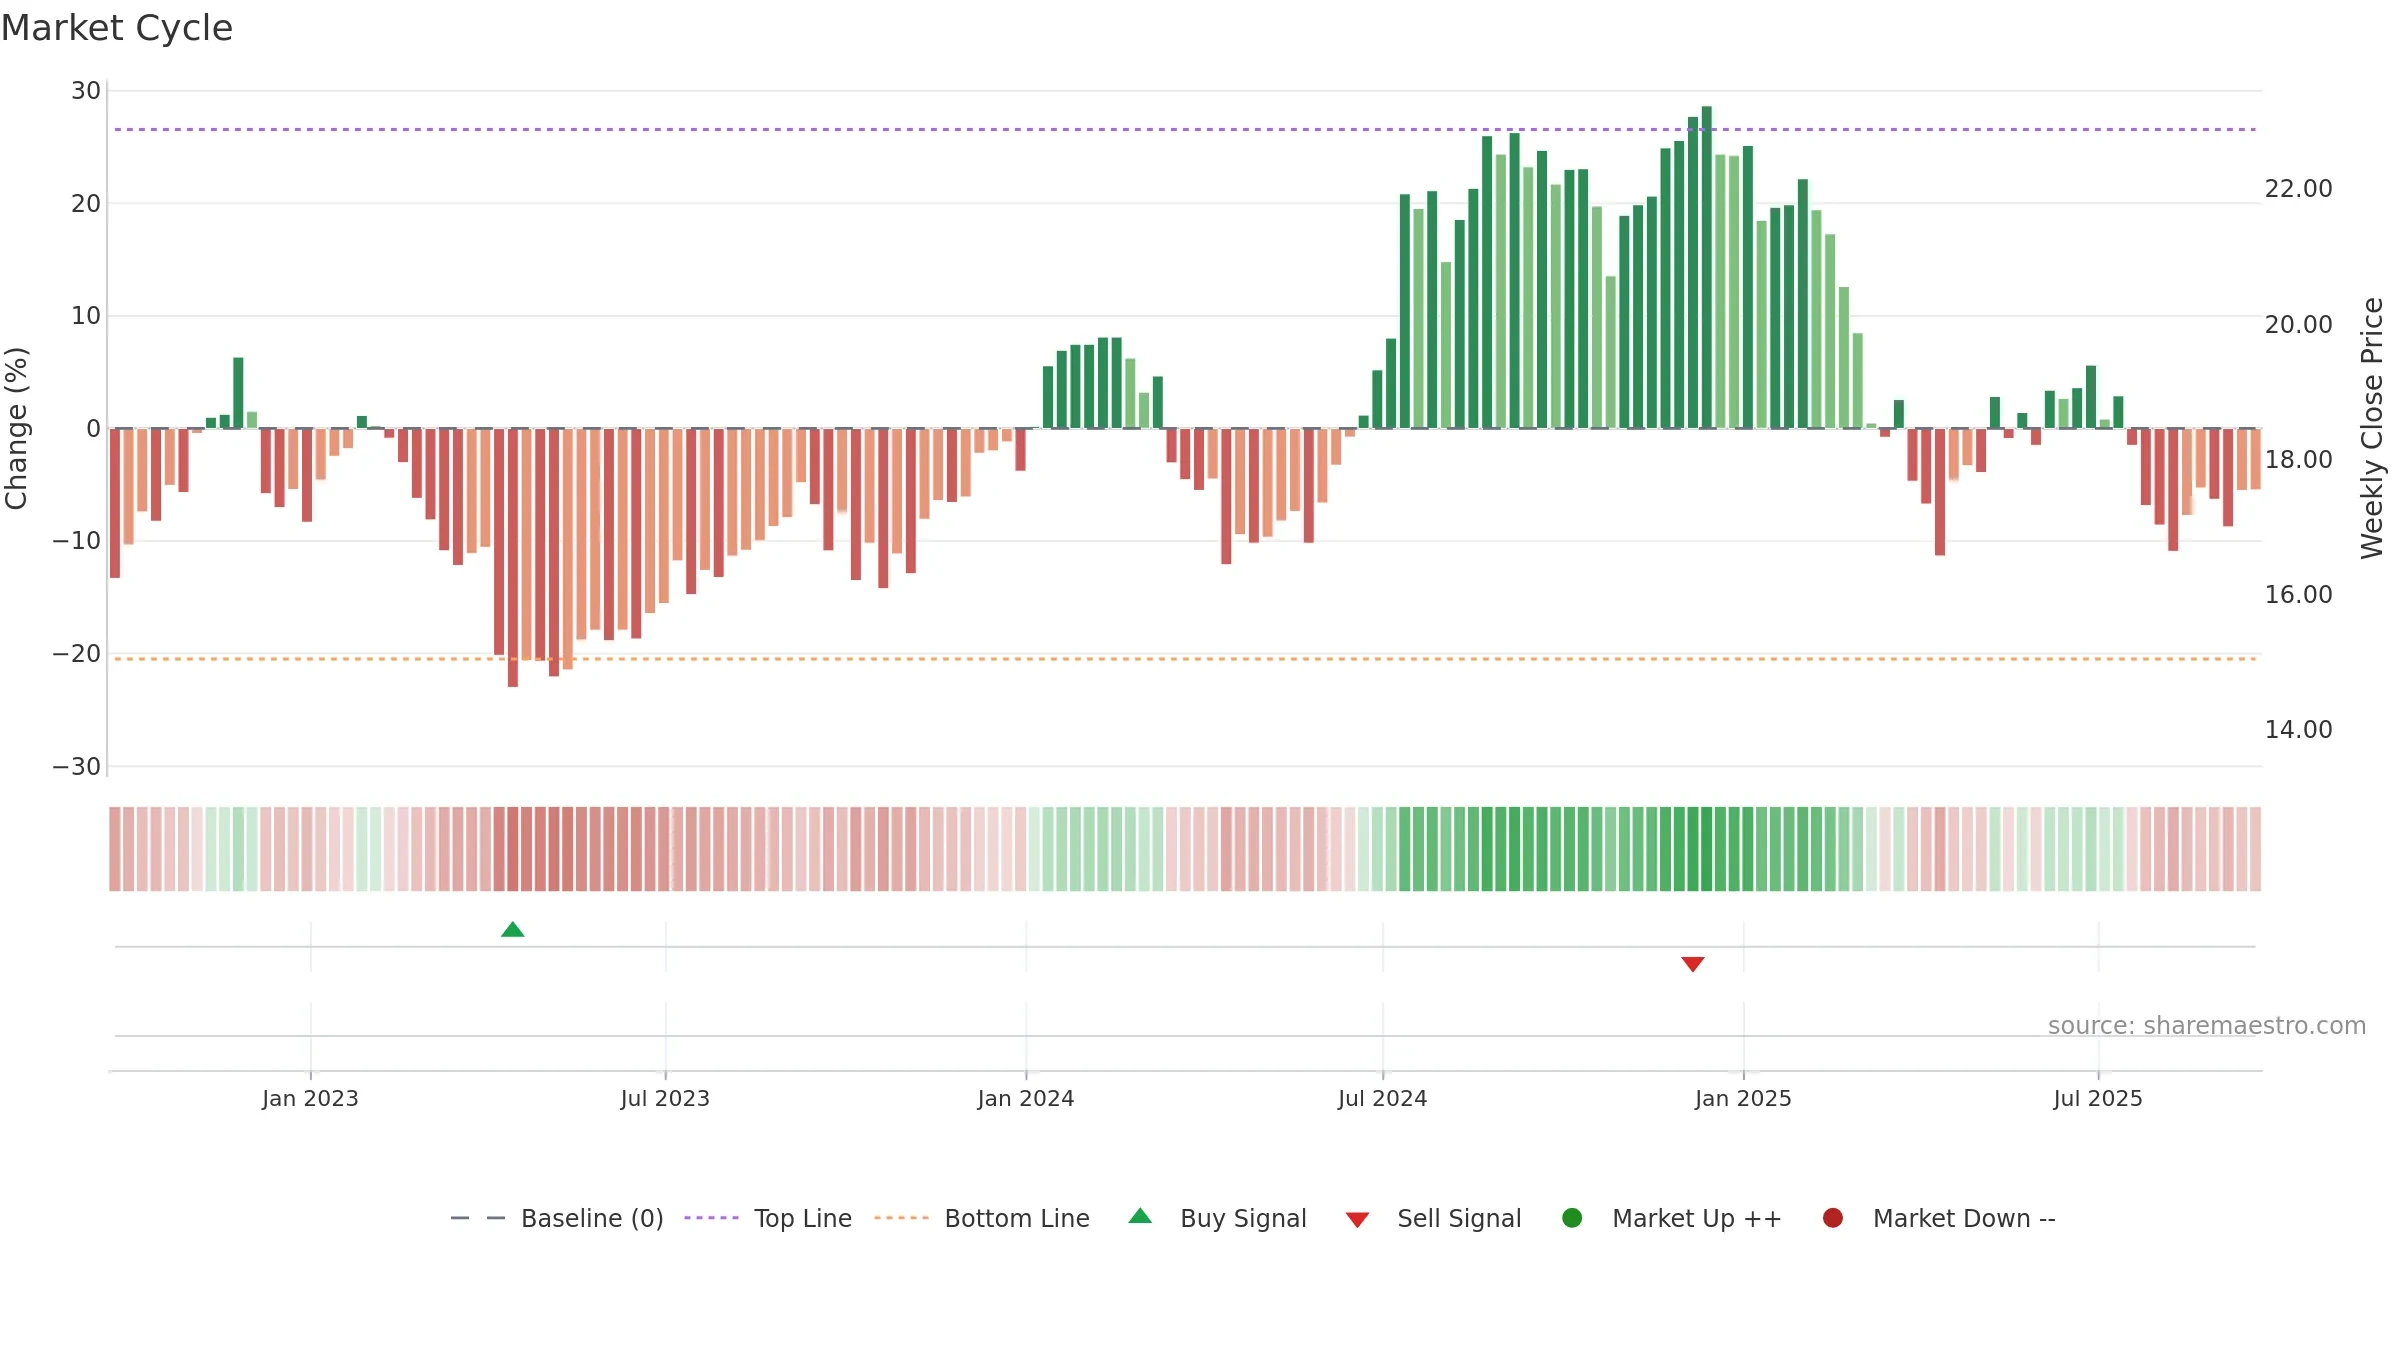This screenshot has width=2400, height=1350.
Task: Click the green triangle icon in the legend
Action: (1140, 1217)
